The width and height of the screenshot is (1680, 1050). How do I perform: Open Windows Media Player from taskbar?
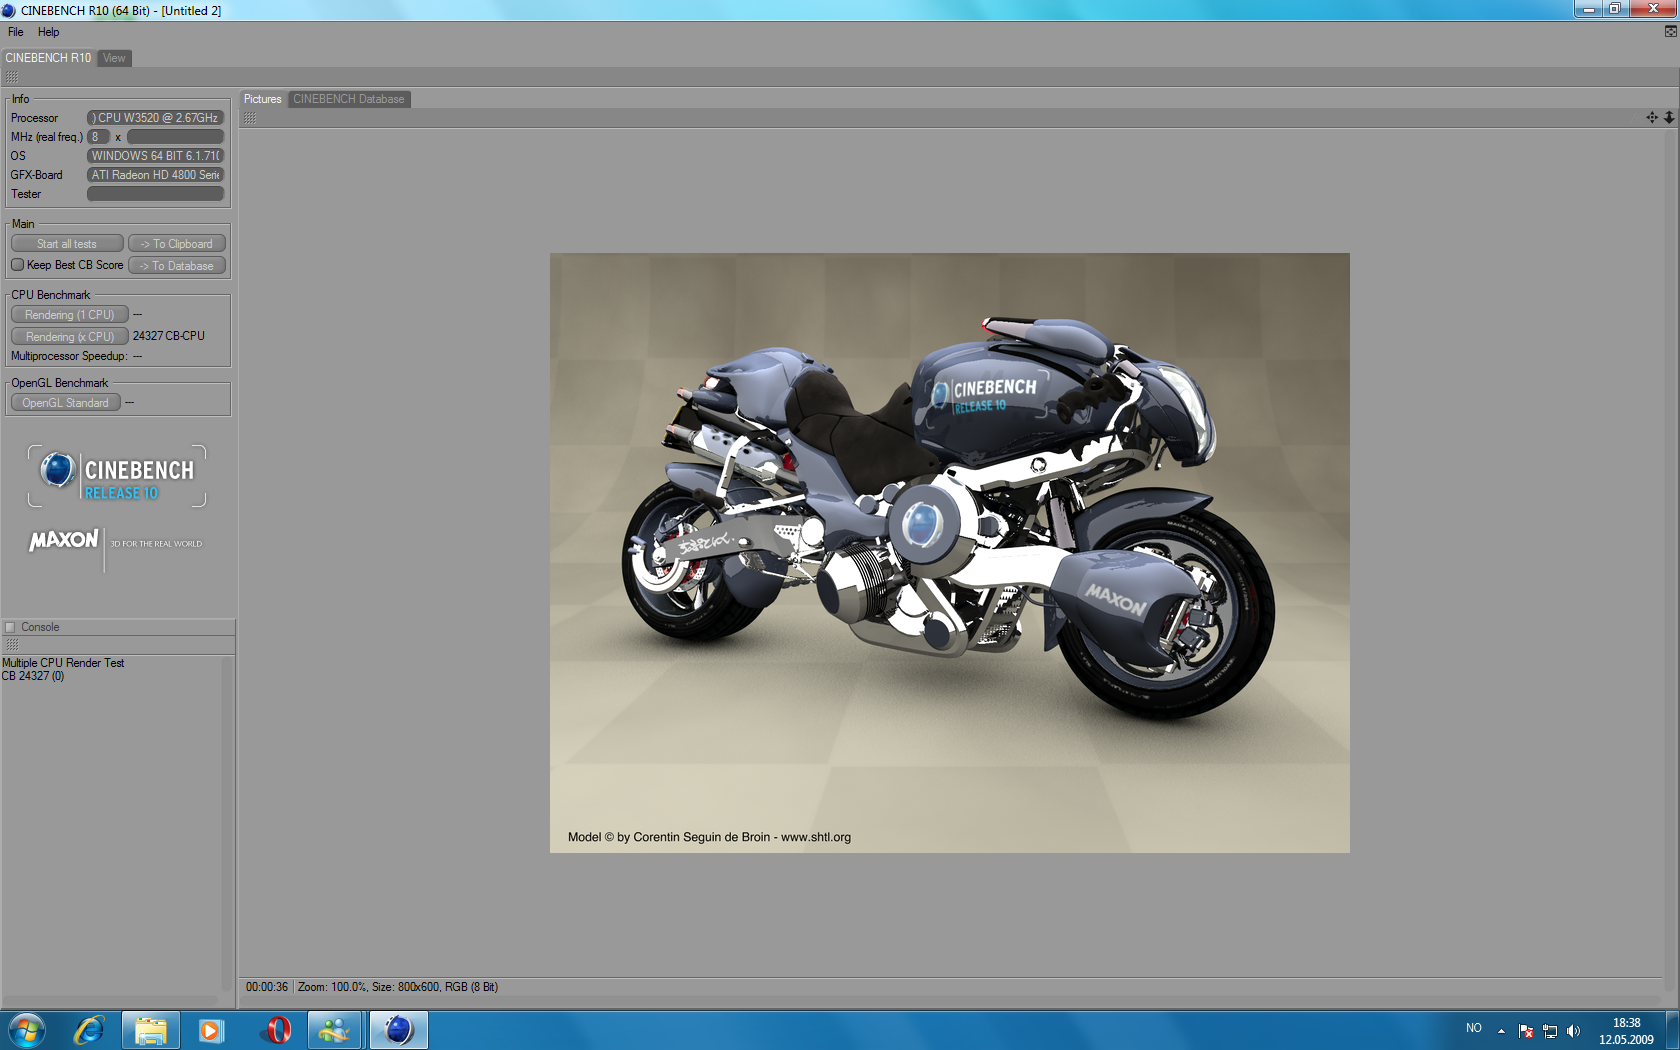coord(211,1030)
